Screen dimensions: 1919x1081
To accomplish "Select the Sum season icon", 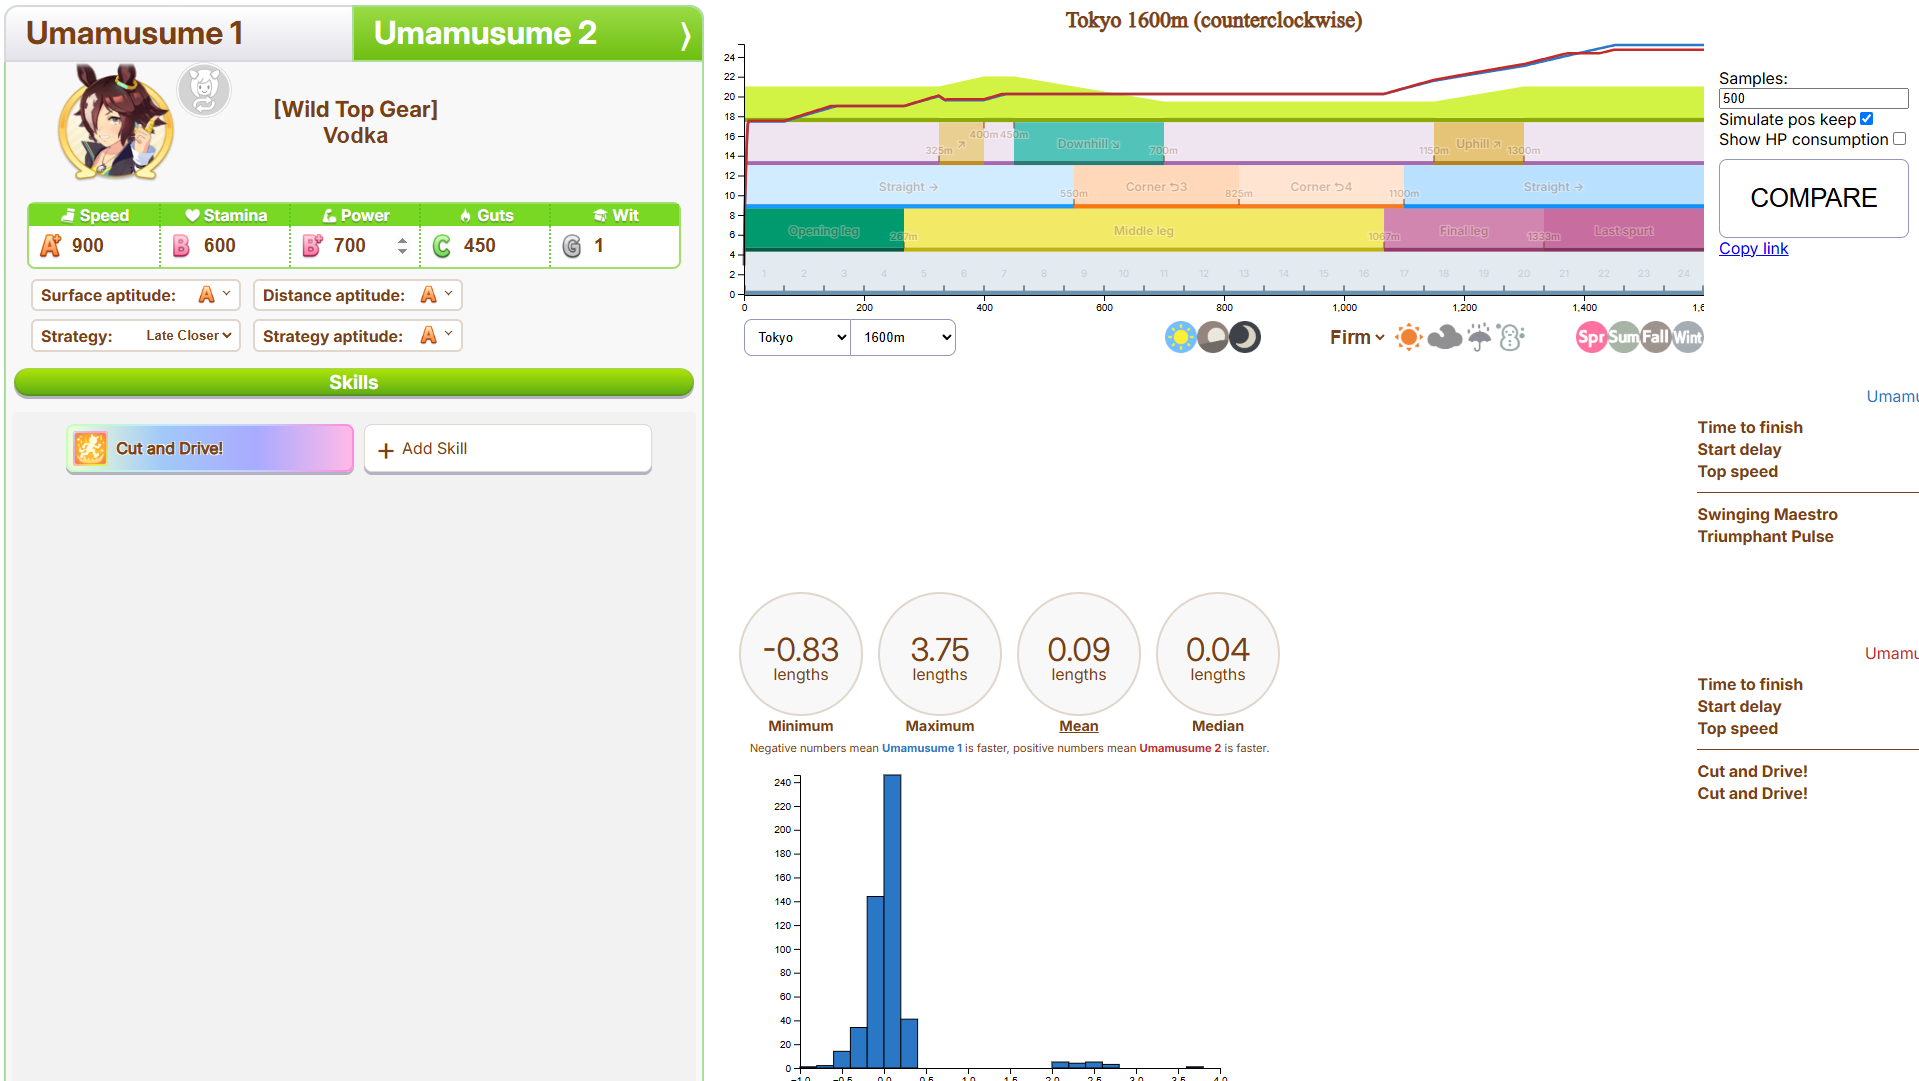I will [x=1623, y=337].
